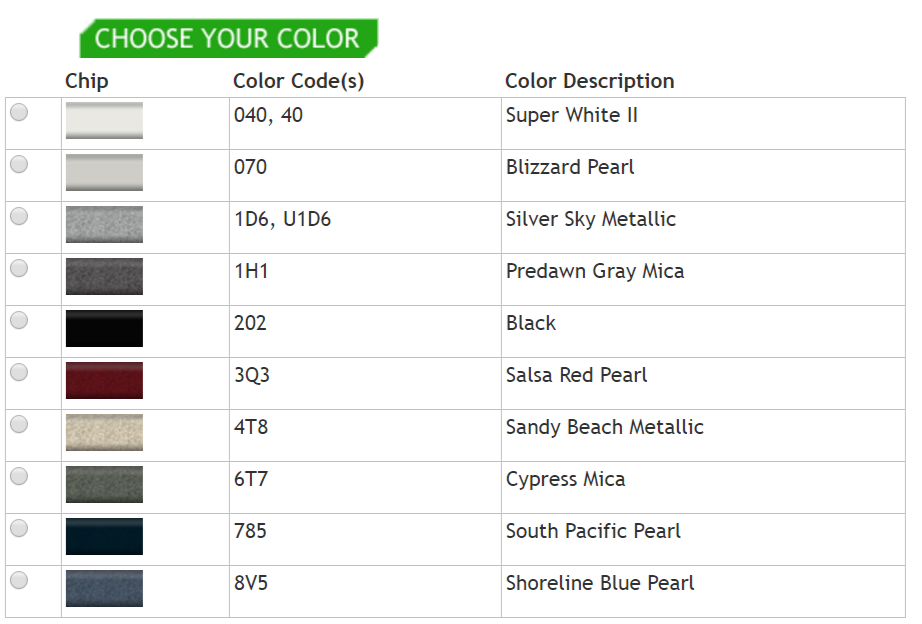Choose Salsa Red Pearl radio button
Screen dimensions: 922x624
19,373
